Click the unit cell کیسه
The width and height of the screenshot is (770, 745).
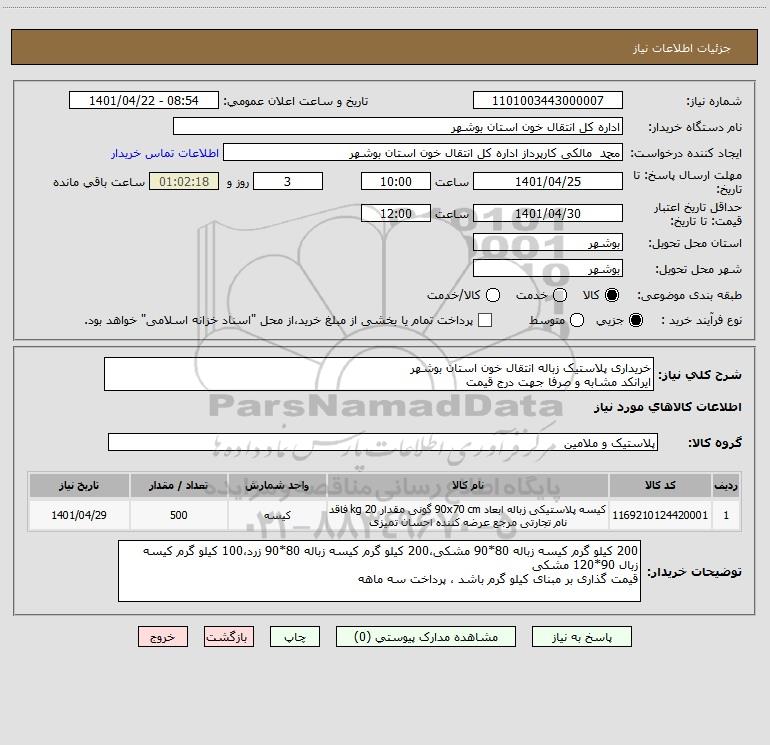(x=277, y=515)
